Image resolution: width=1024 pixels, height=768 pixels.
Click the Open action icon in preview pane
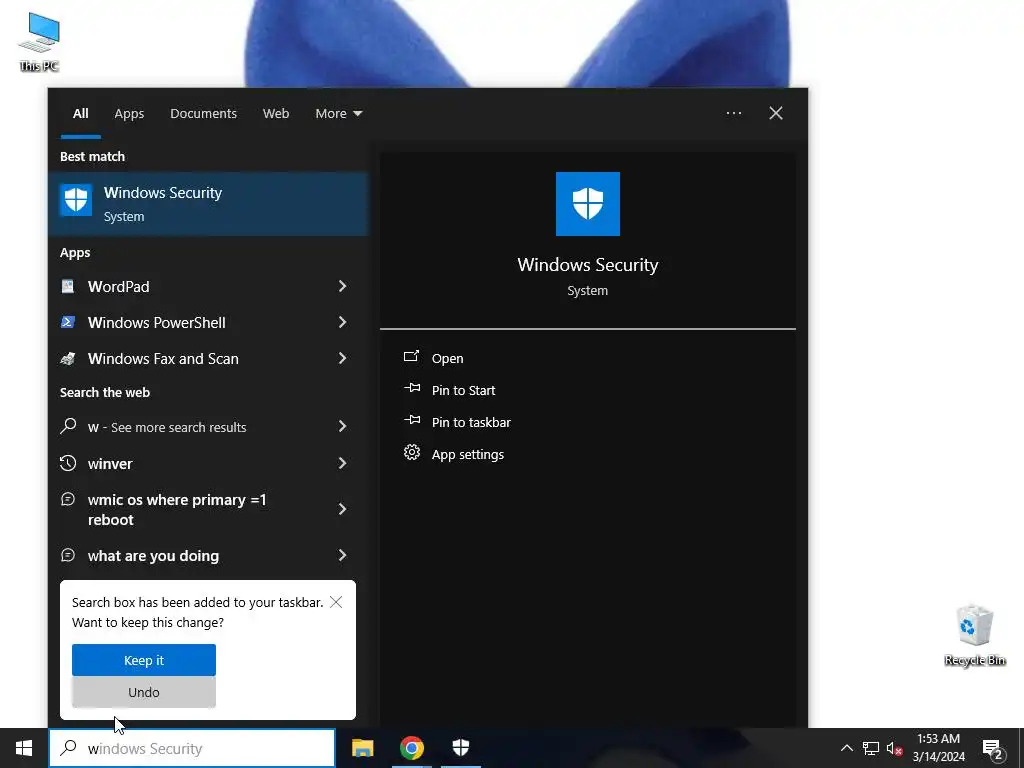pyautogui.click(x=411, y=357)
